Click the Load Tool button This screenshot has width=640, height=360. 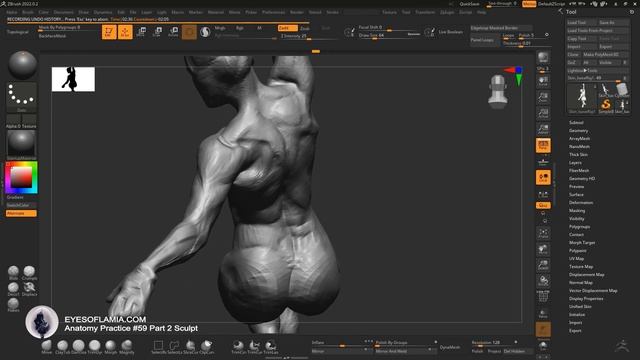pyautogui.click(x=582, y=22)
